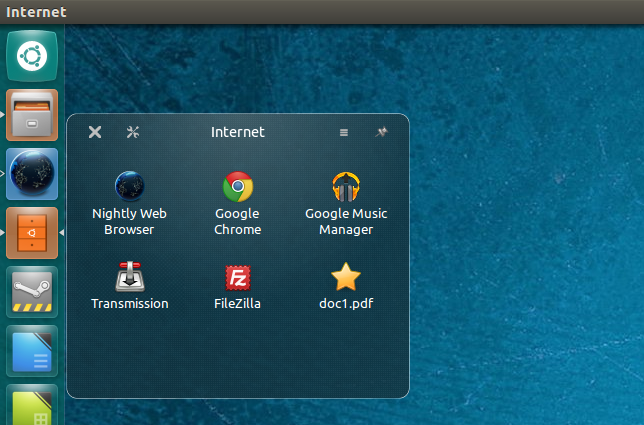Click the doc1.pdf file name

[x=346, y=303]
